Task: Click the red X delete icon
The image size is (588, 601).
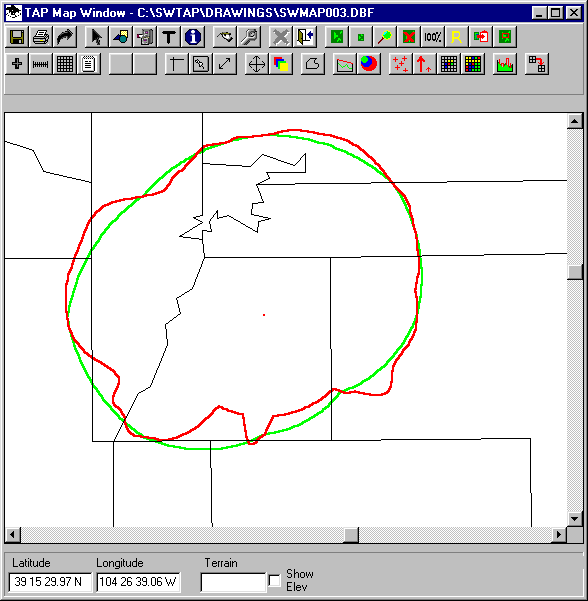Action: (x=409, y=37)
